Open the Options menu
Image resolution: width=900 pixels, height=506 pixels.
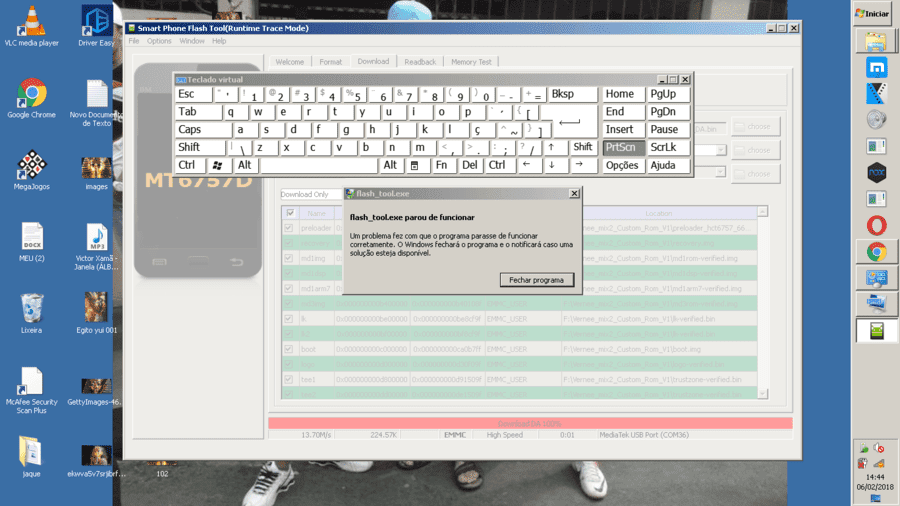(x=159, y=41)
